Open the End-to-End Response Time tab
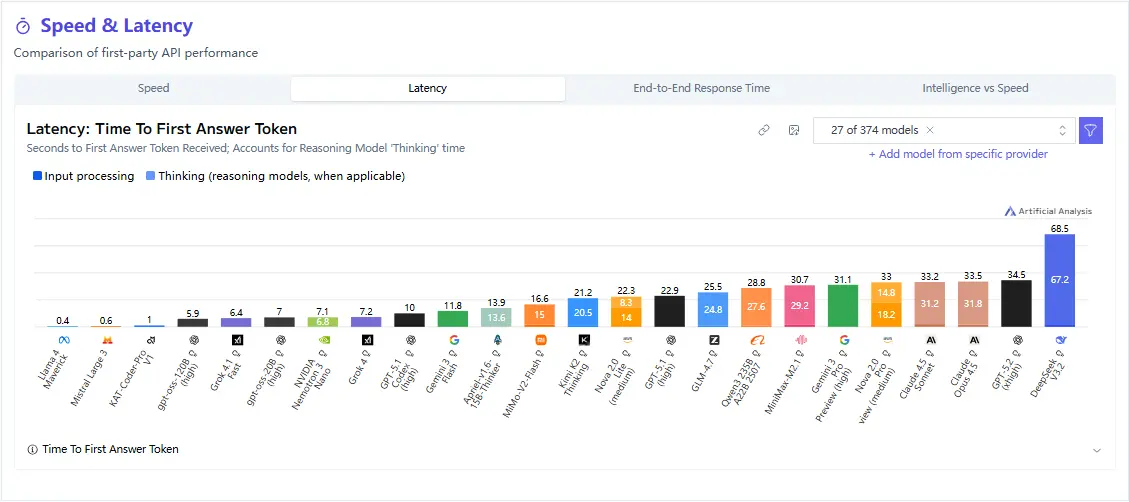Viewport: 1129px width, 502px height. tap(701, 89)
